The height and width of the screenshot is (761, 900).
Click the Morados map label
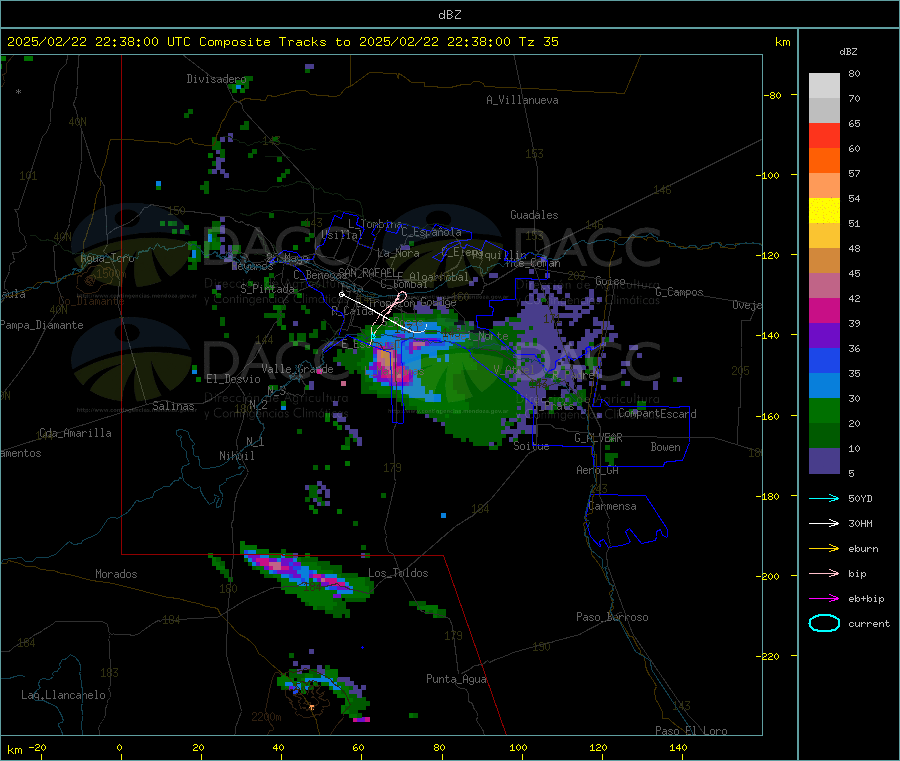click(116, 574)
